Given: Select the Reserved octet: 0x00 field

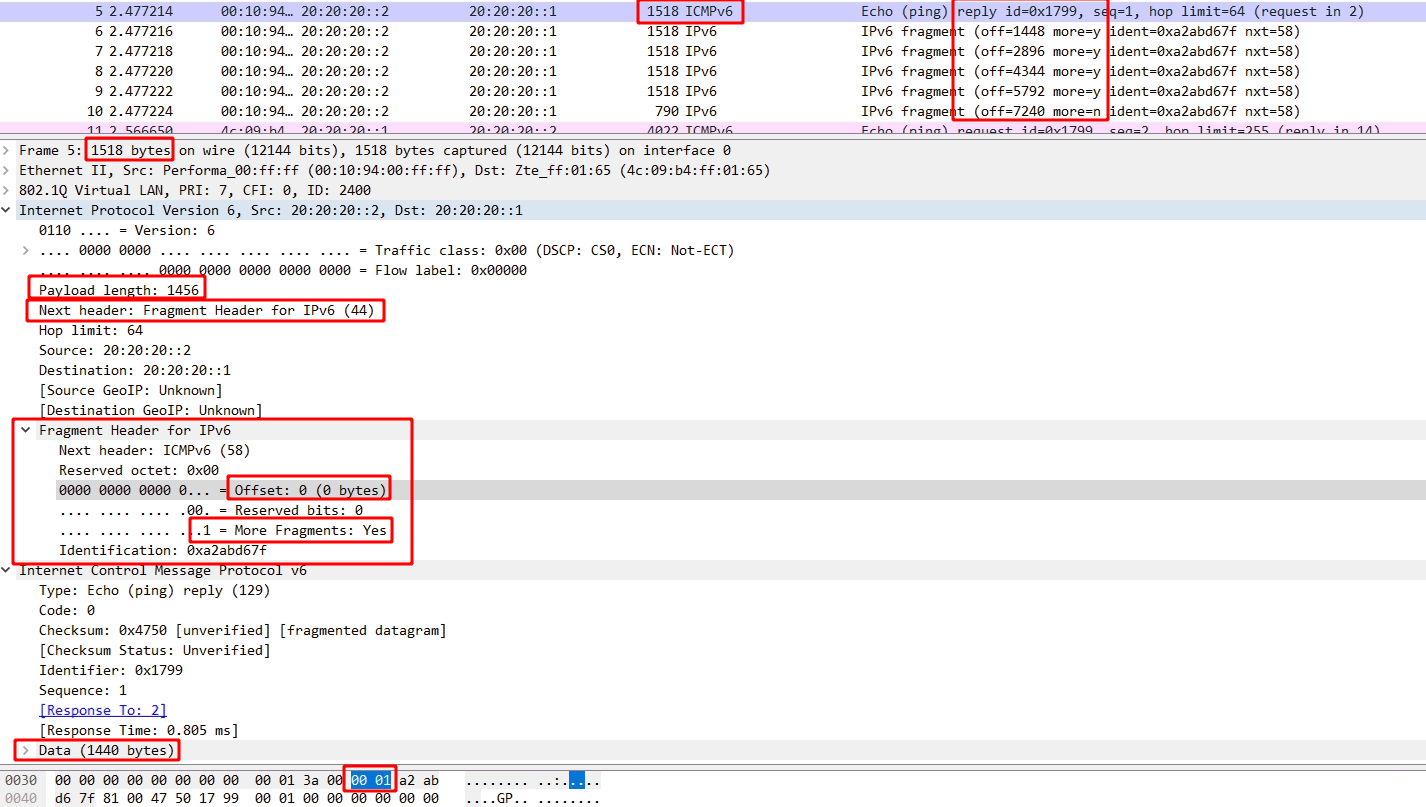Looking at the screenshot, I should 139,470.
